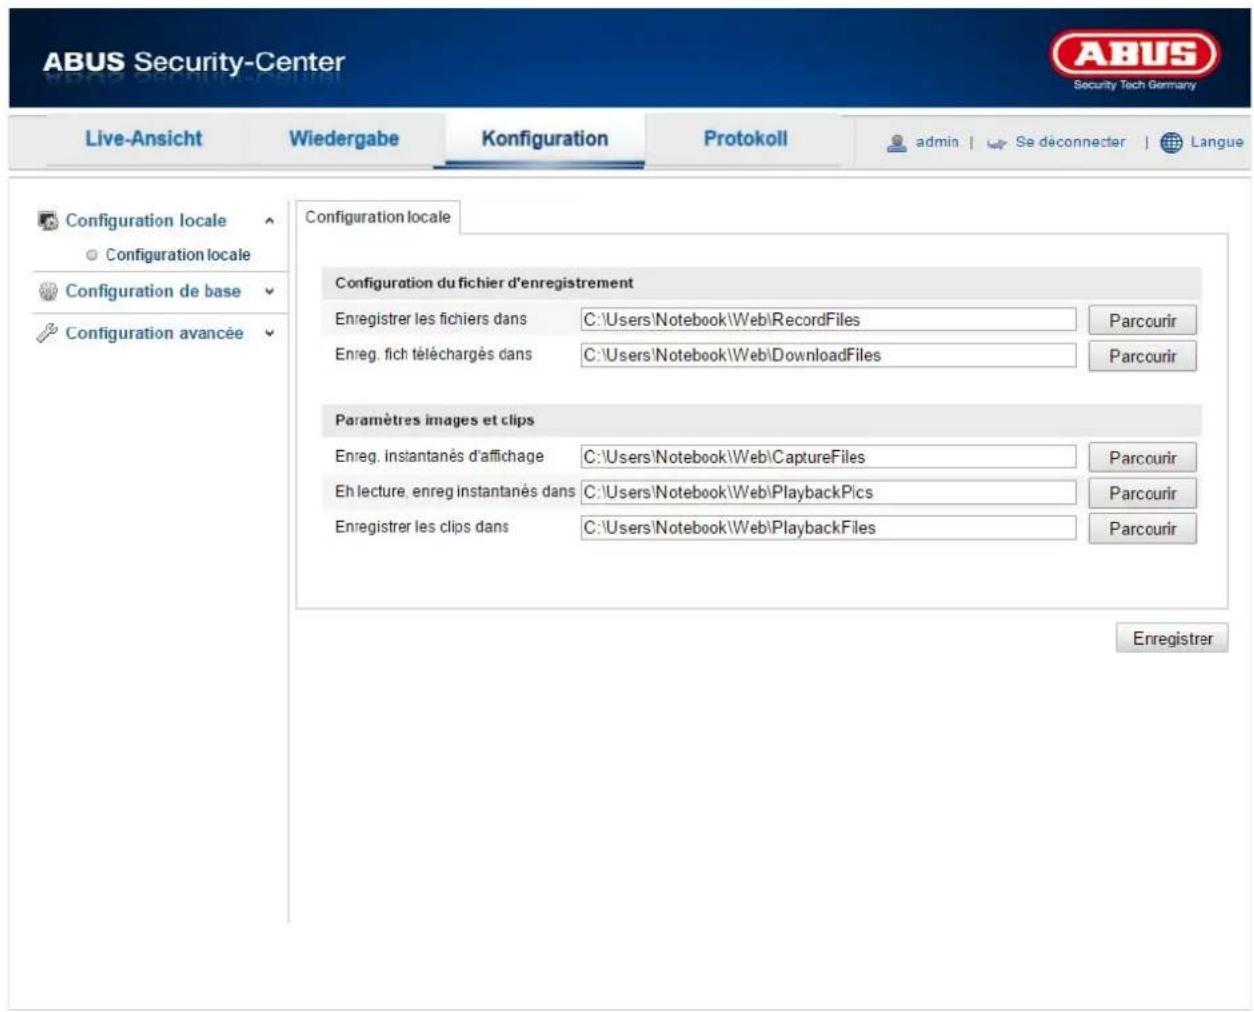Screen dimensions: 1254x1012
Task: Click heading 'Paramètres images et clips'
Action: [435, 420]
